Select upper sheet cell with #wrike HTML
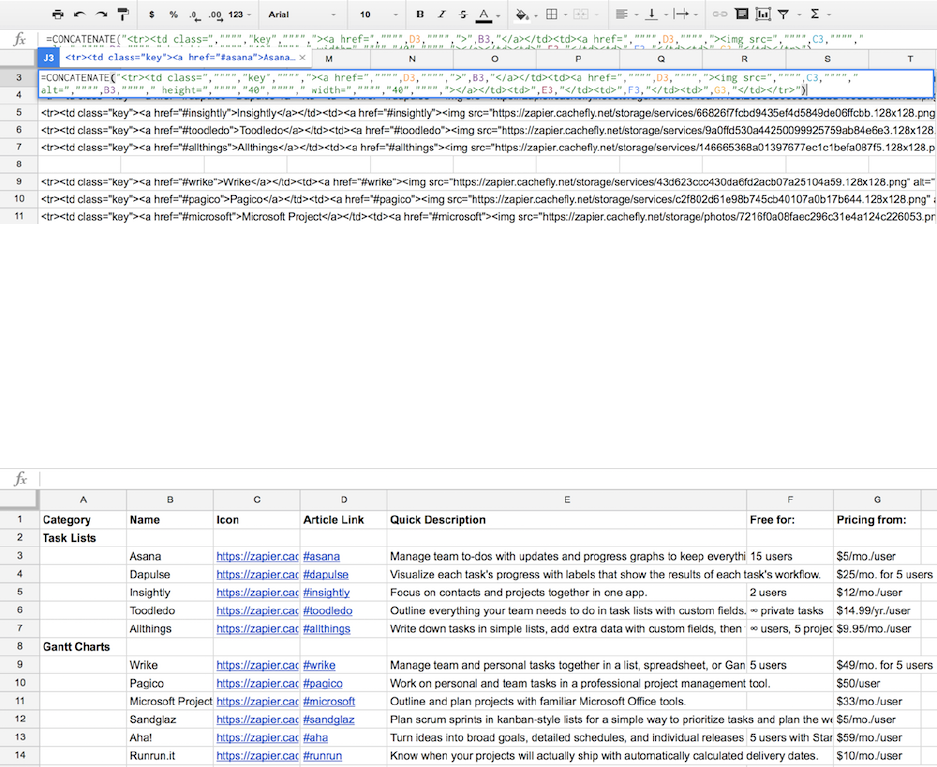This screenshot has width=937, height=767. coord(487,182)
